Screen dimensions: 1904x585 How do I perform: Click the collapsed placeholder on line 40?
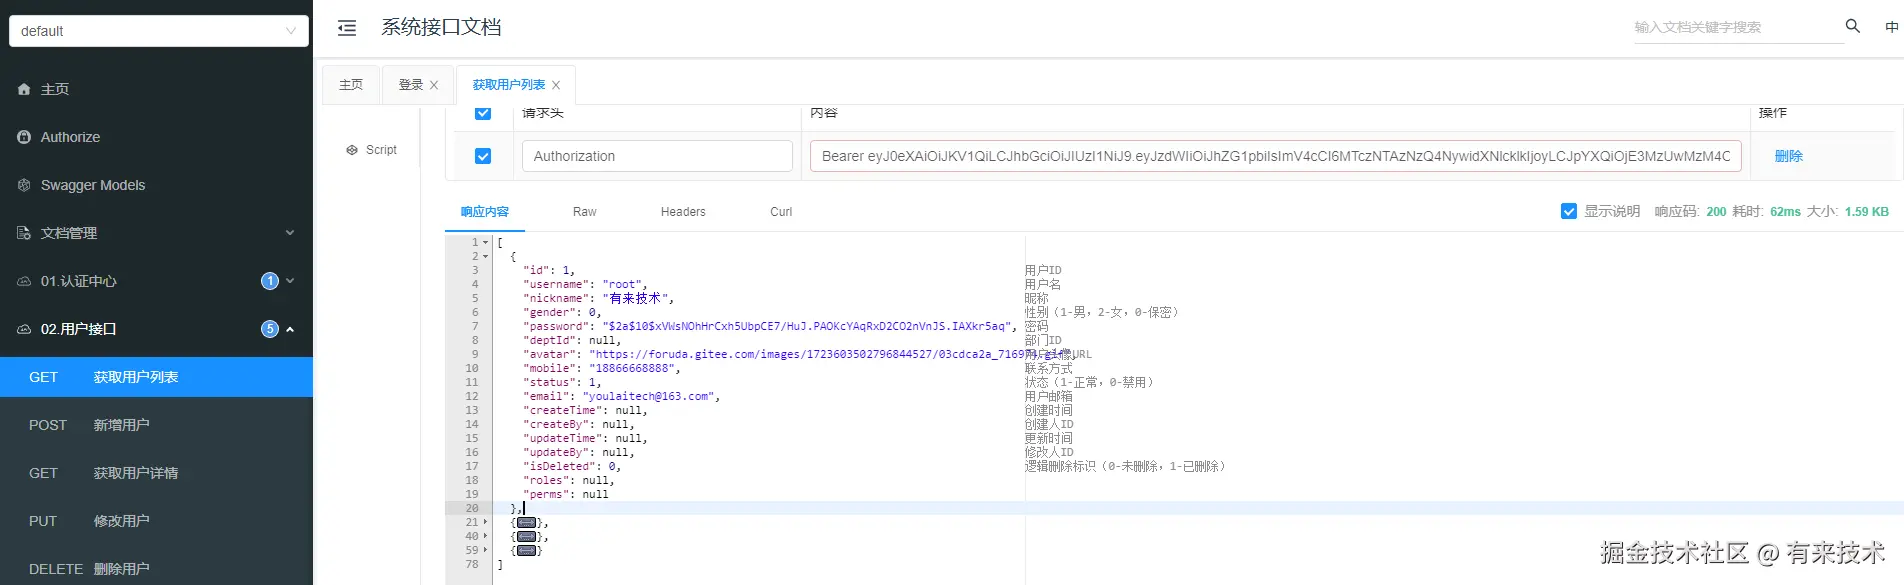[x=526, y=536]
